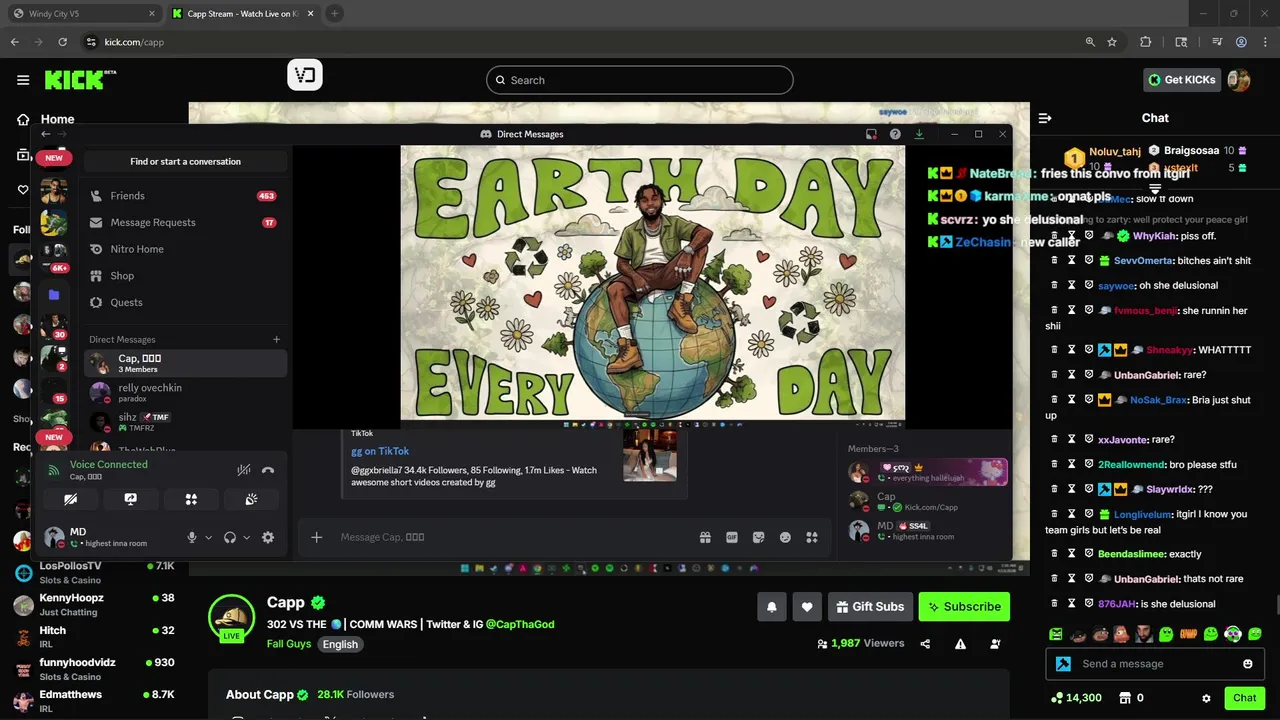Open the Discord GIF picker
This screenshot has width=1280, height=720.
[732, 537]
